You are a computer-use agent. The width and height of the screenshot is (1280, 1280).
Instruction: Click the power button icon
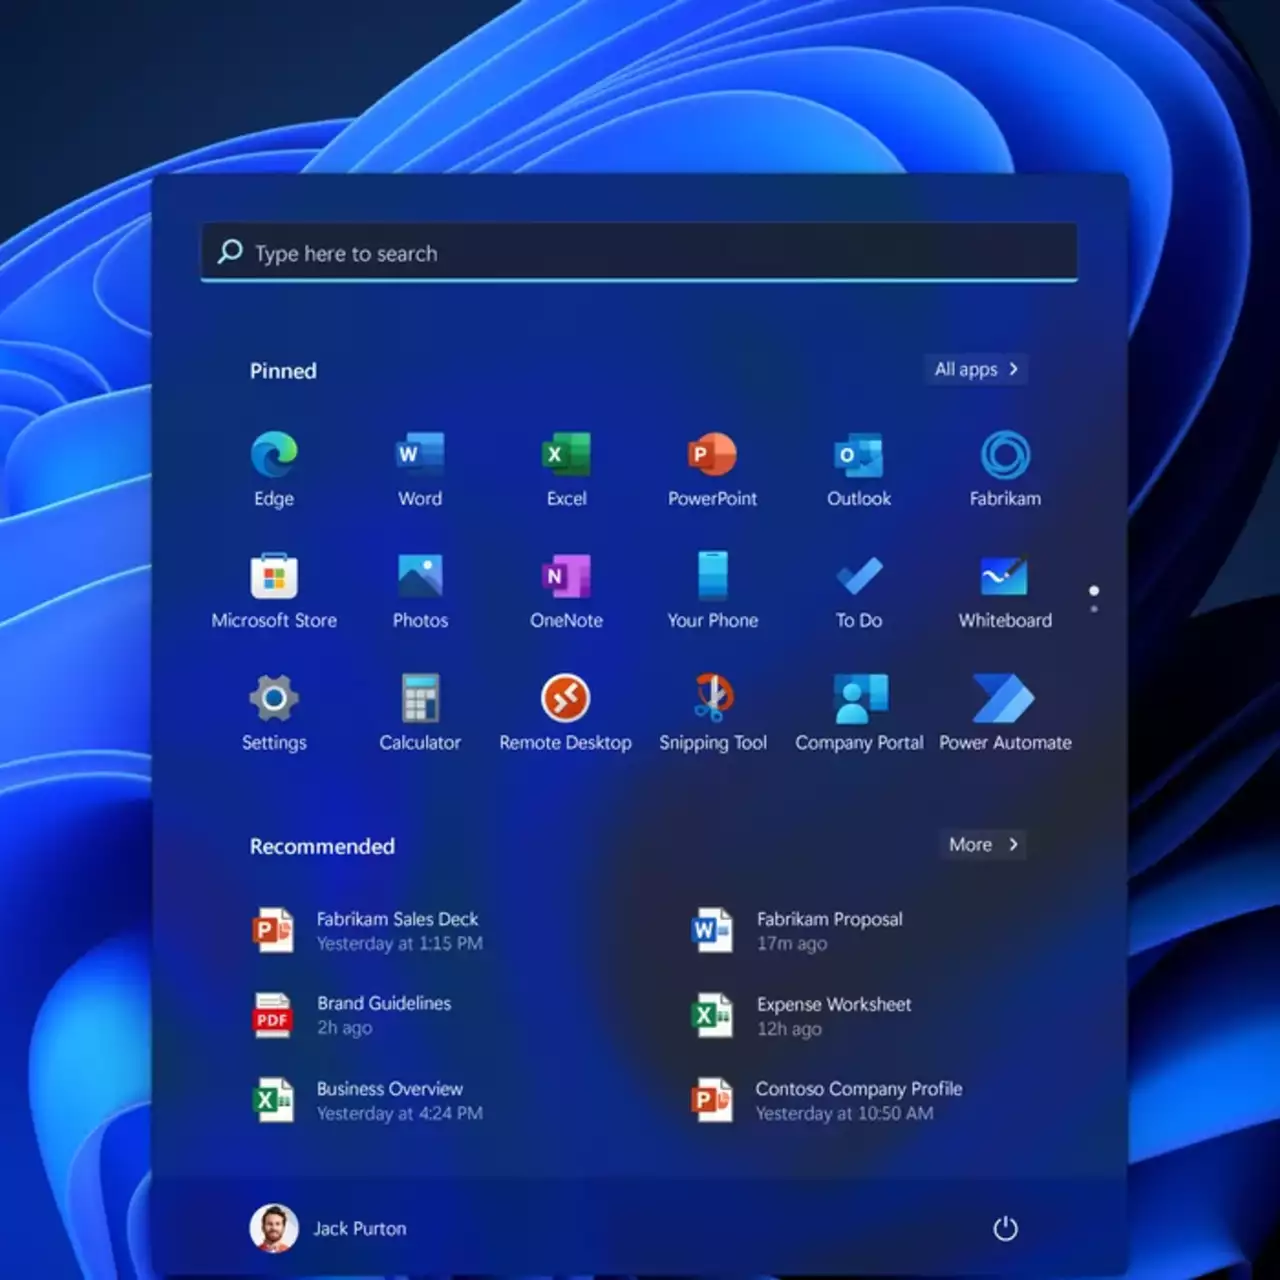[1005, 1228]
